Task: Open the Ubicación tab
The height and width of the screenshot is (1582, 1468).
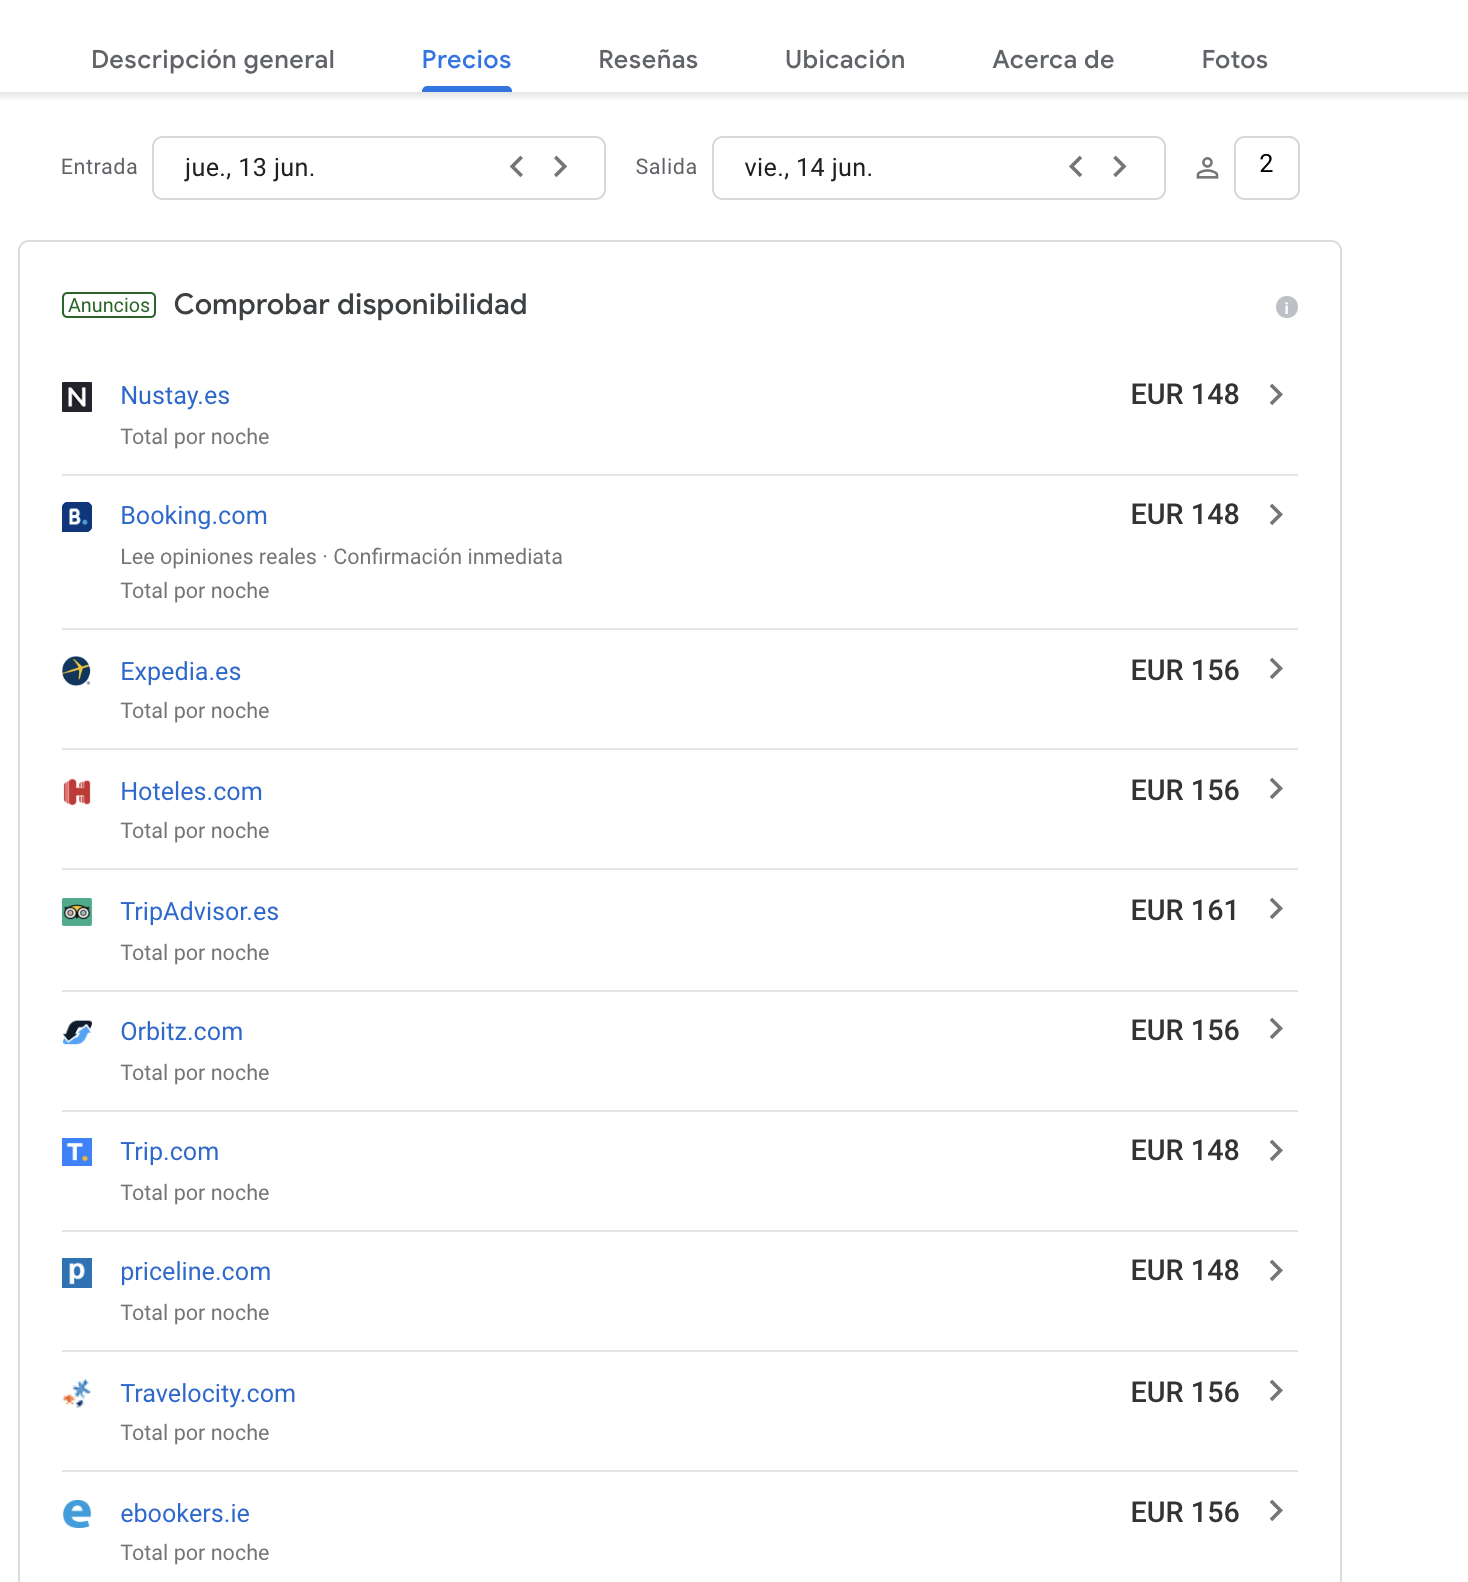Action: (x=845, y=60)
